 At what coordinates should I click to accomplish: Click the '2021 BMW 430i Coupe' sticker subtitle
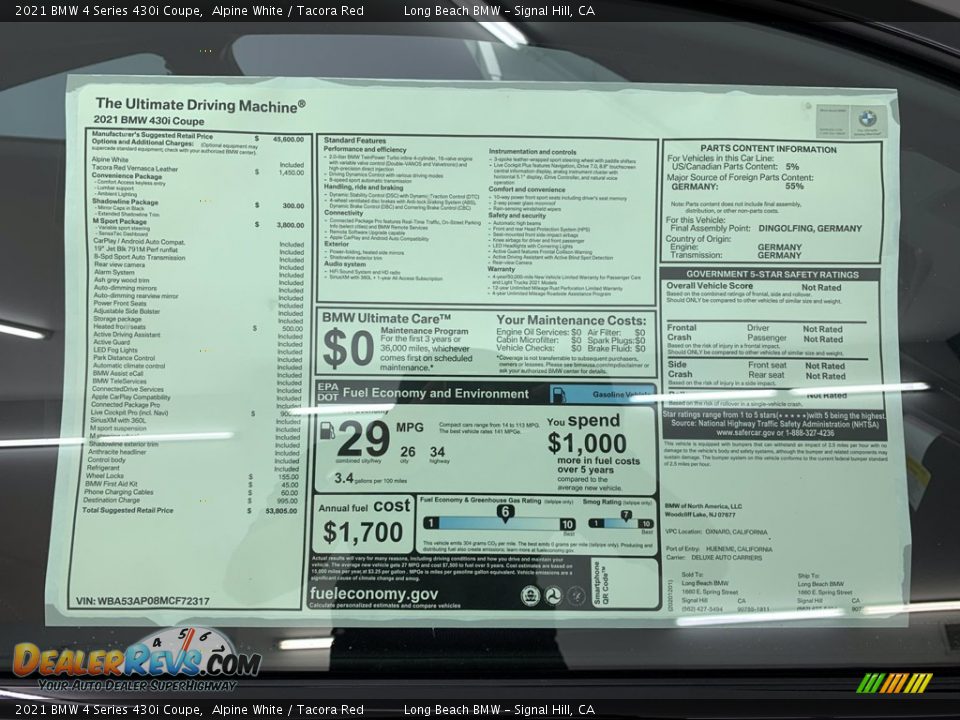tap(149, 120)
